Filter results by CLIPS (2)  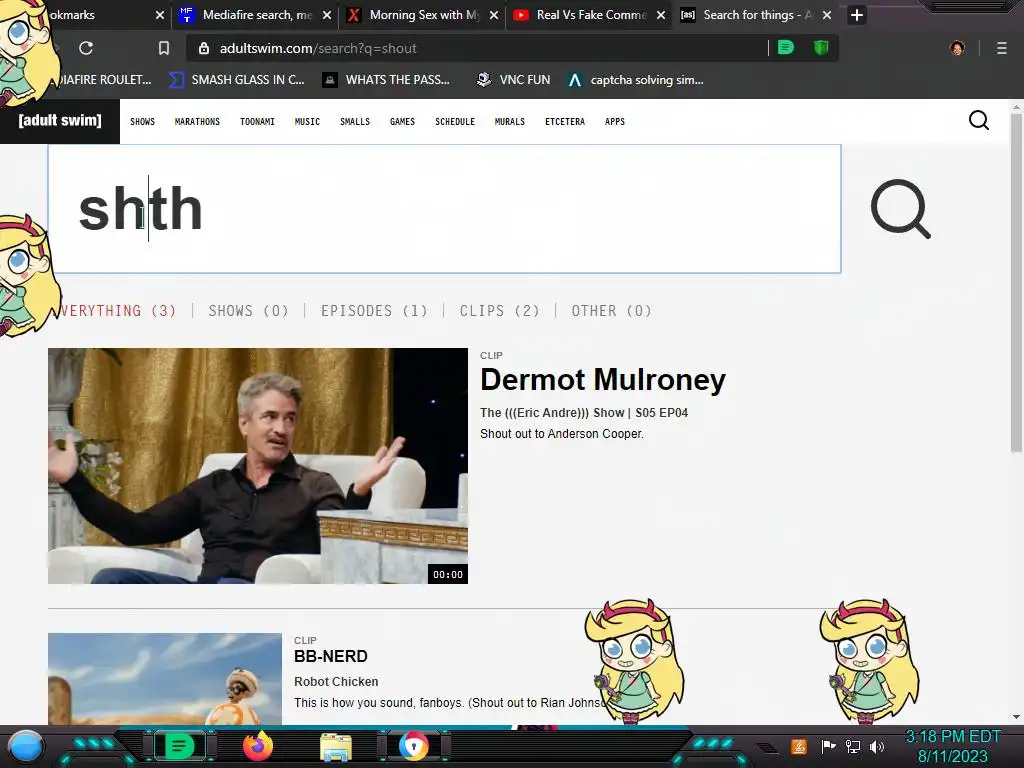click(500, 311)
